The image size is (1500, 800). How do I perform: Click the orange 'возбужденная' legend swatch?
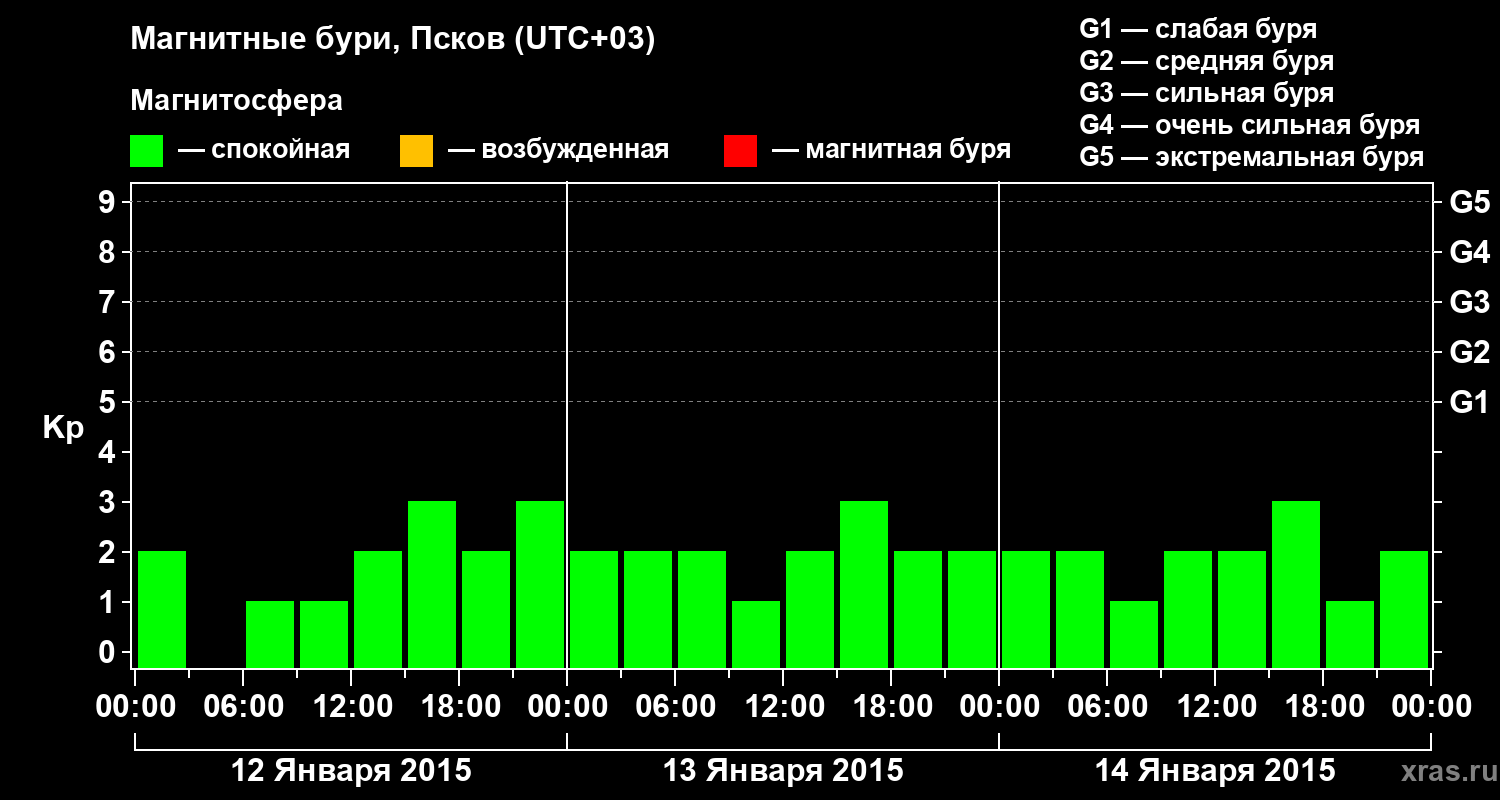416,150
